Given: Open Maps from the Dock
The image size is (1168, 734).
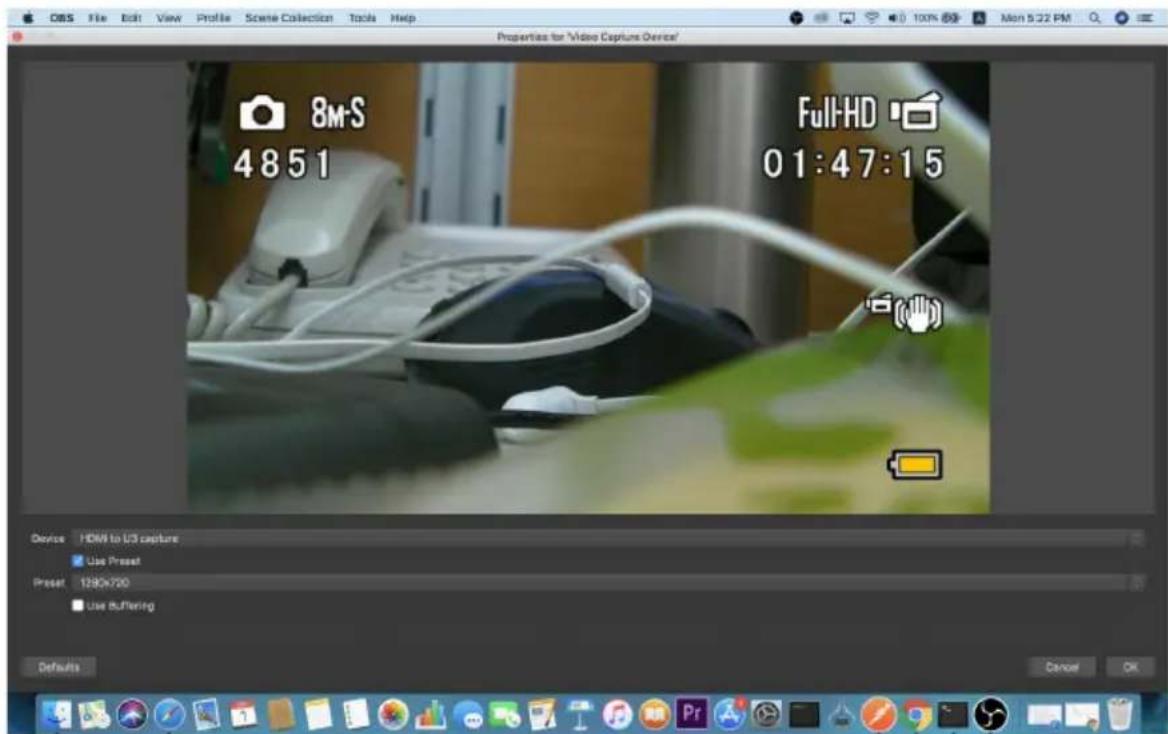Looking at the screenshot, I should (x=94, y=715).
